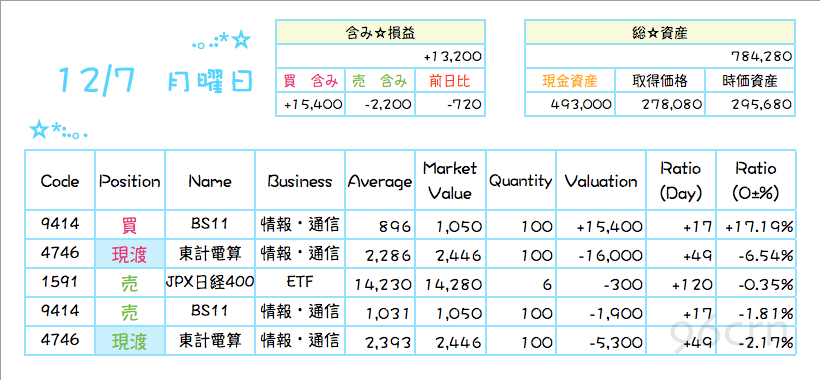Click the star decoration above the date
The image size is (820, 380).
(x=222, y=41)
